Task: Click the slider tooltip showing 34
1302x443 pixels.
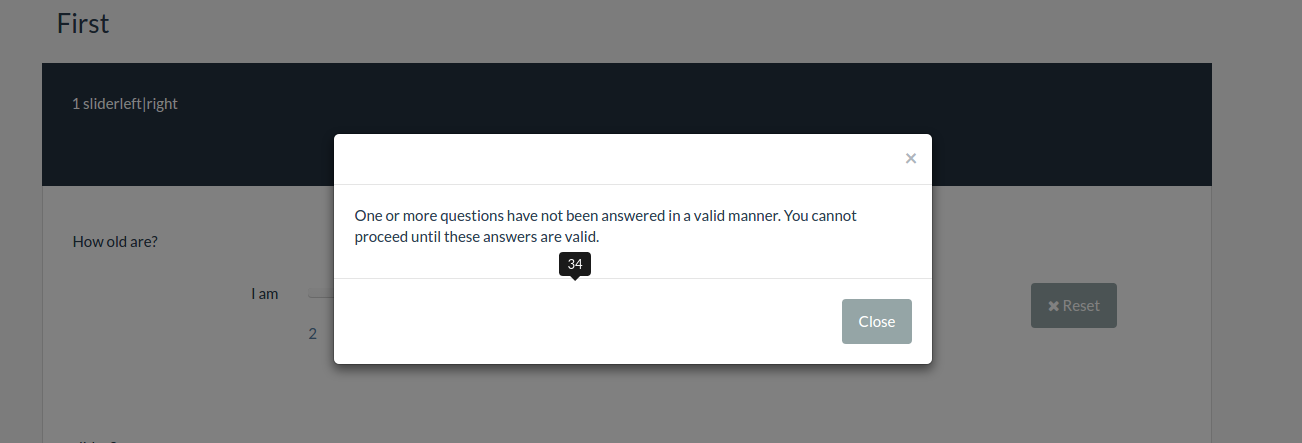Action: pos(575,264)
